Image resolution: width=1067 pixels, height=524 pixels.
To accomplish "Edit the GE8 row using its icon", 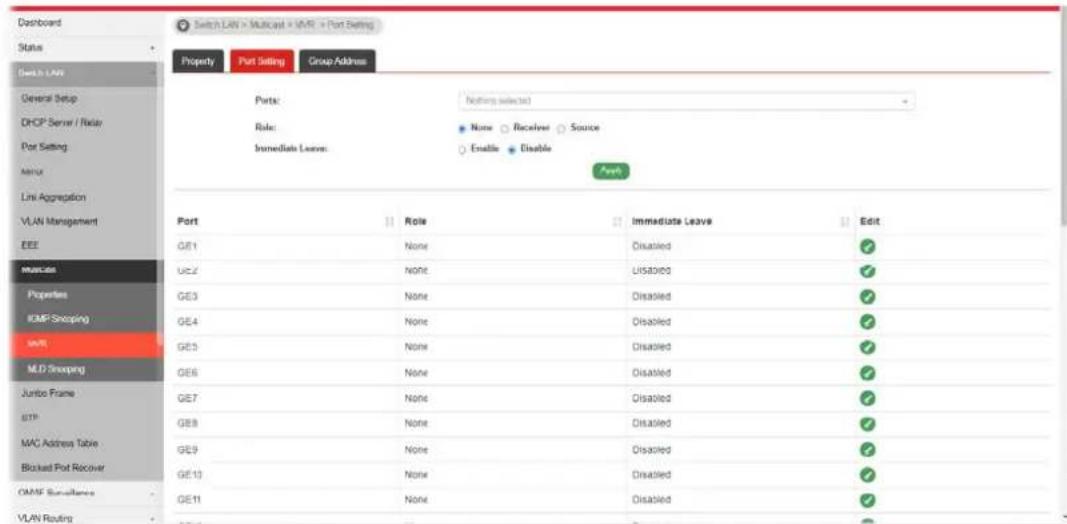I will [867, 423].
